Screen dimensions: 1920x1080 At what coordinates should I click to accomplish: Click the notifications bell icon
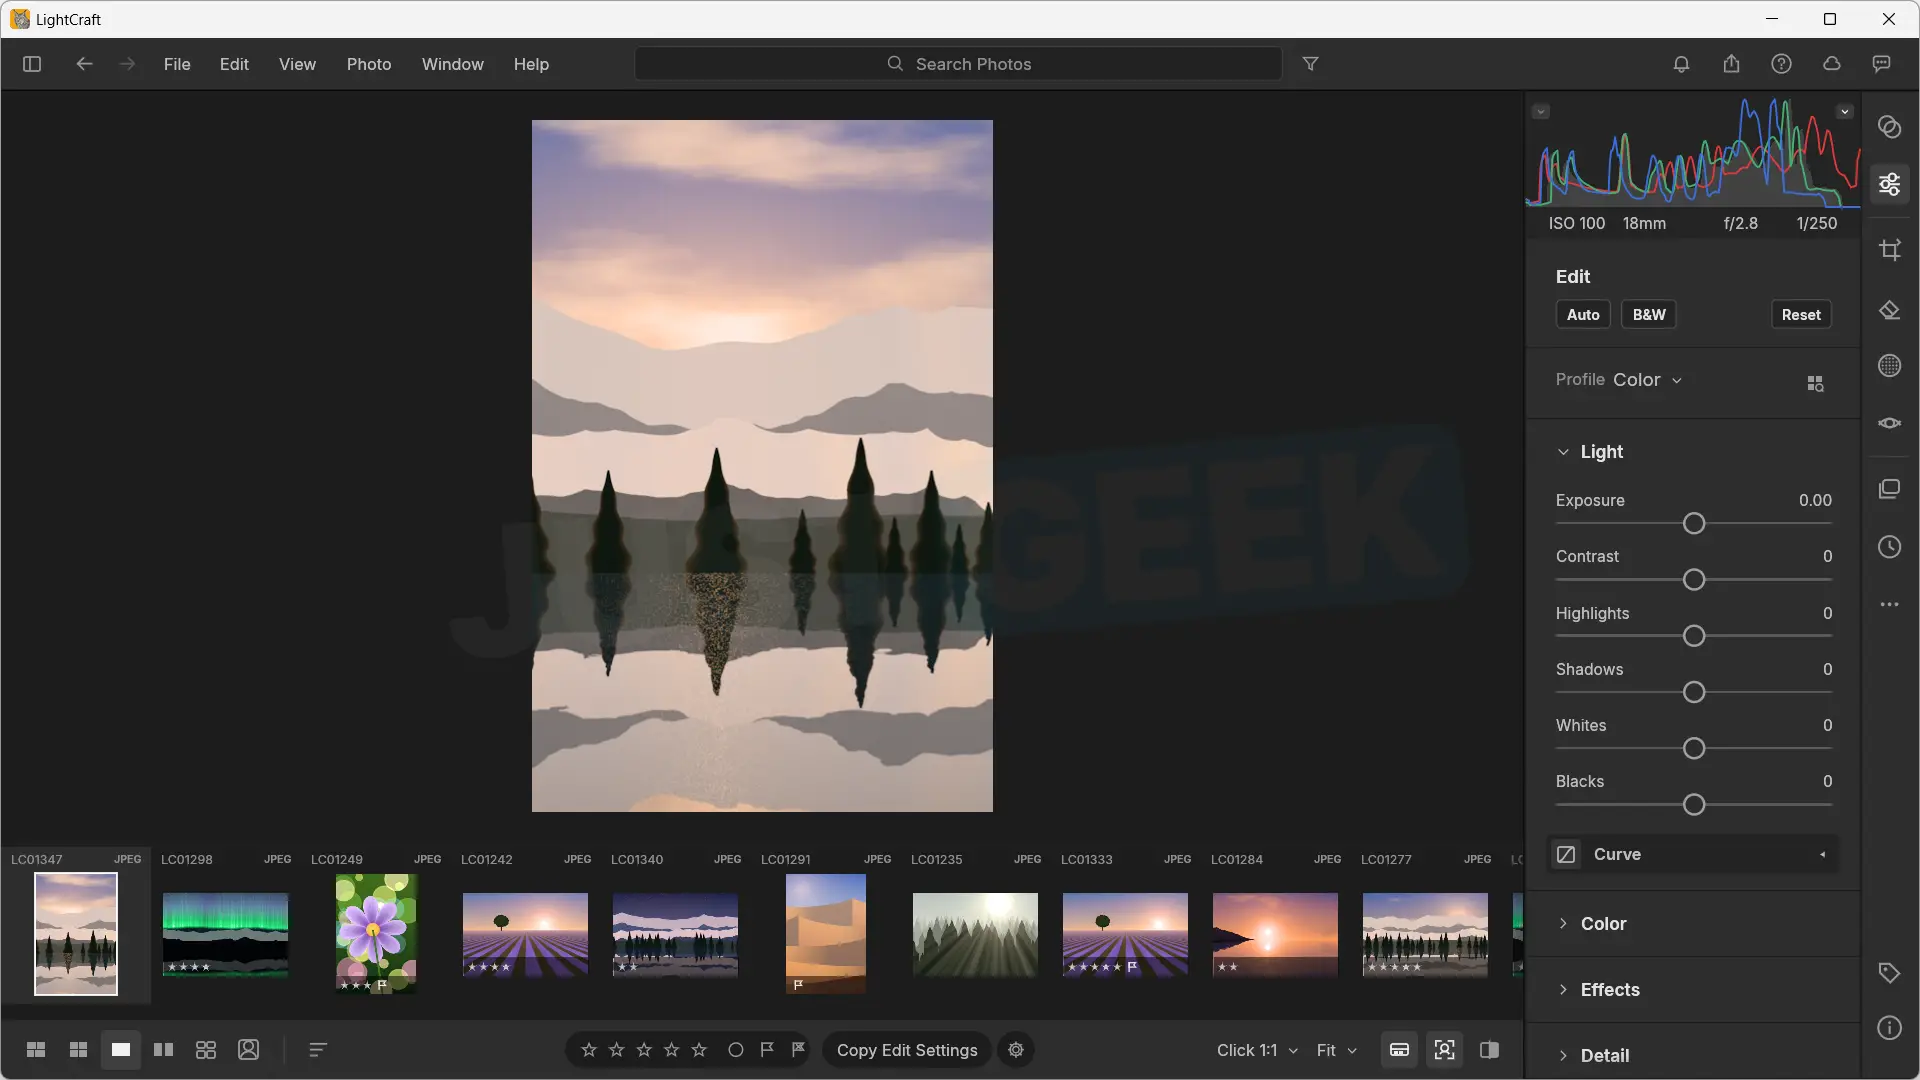[1681, 64]
